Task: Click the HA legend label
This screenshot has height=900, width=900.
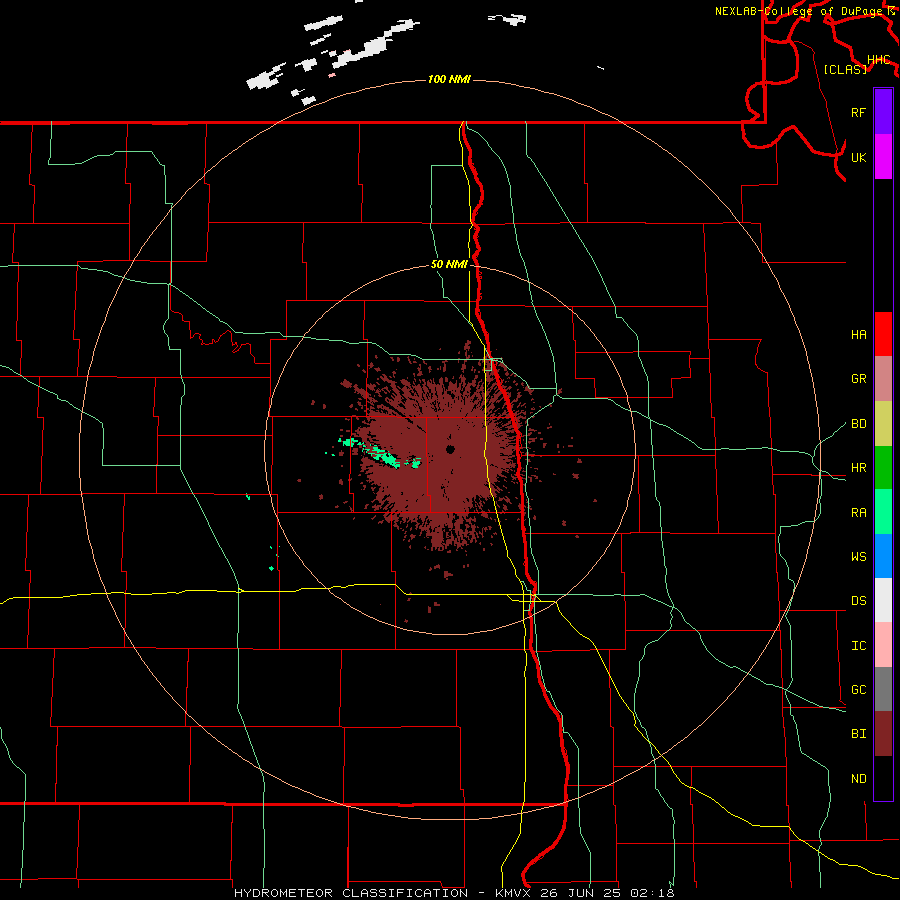Action: [858, 334]
